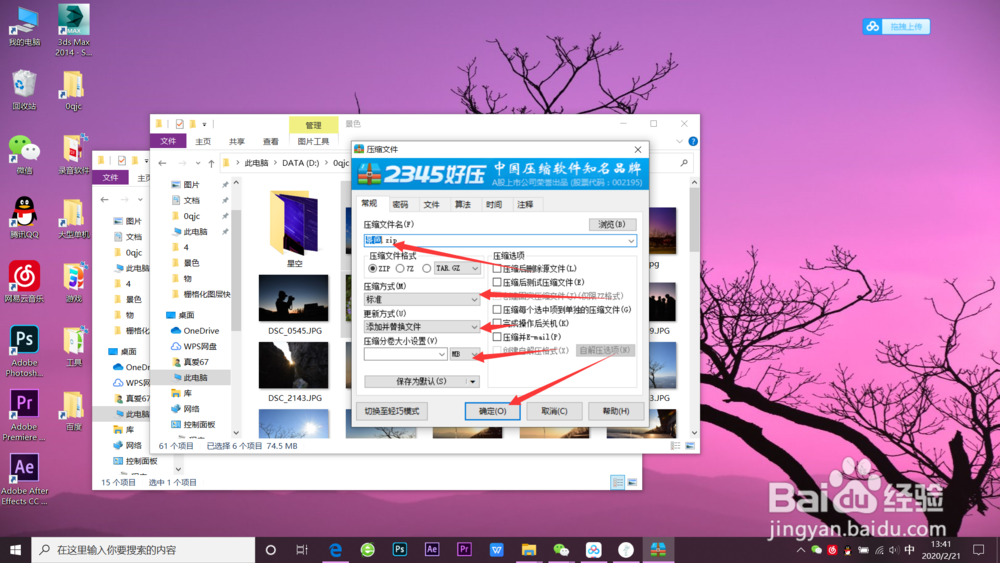
Task: Enable 压缩后测试压缩文件 checkbox
Action: (497, 282)
